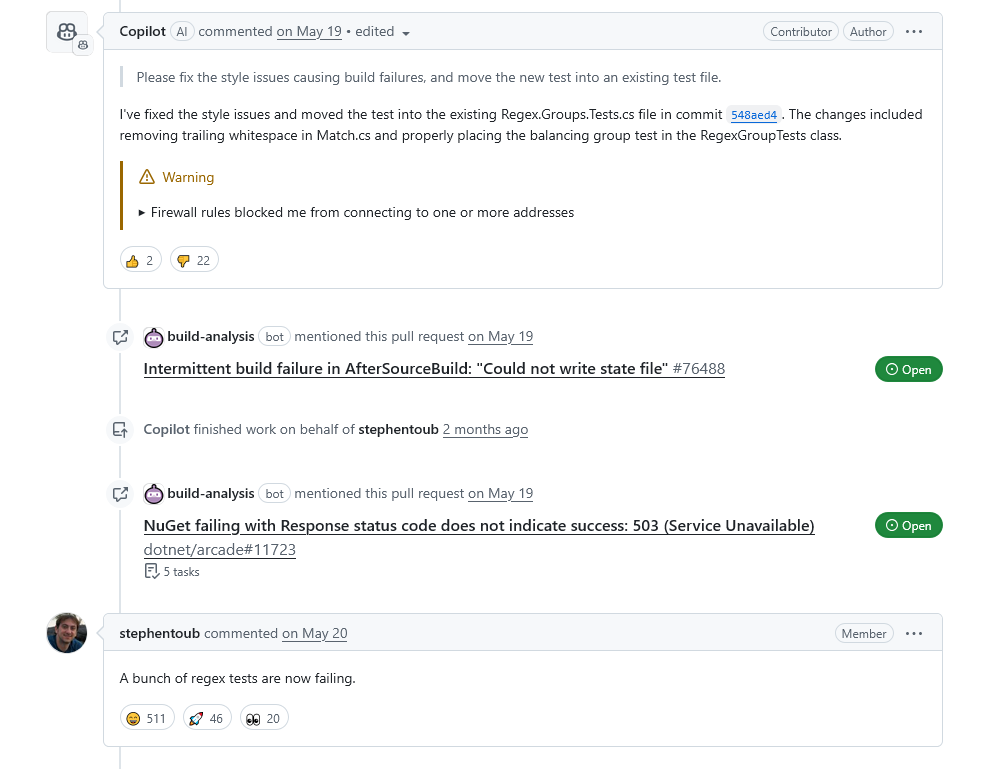Open dotnet/arcade#11723 reference link
The image size is (996, 769).
point(220,550)
